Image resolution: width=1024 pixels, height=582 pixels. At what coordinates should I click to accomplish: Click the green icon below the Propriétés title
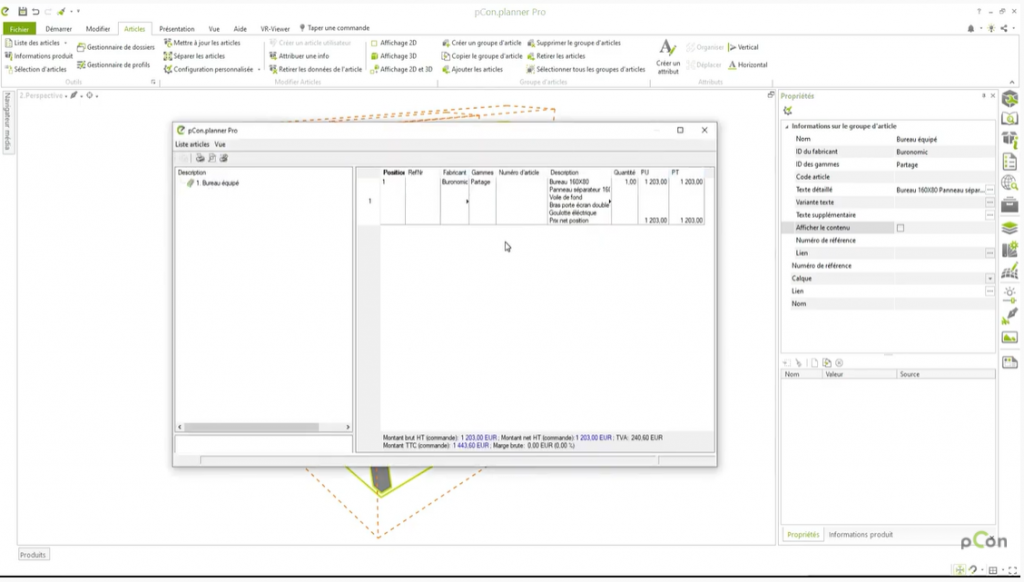point(788,111)
